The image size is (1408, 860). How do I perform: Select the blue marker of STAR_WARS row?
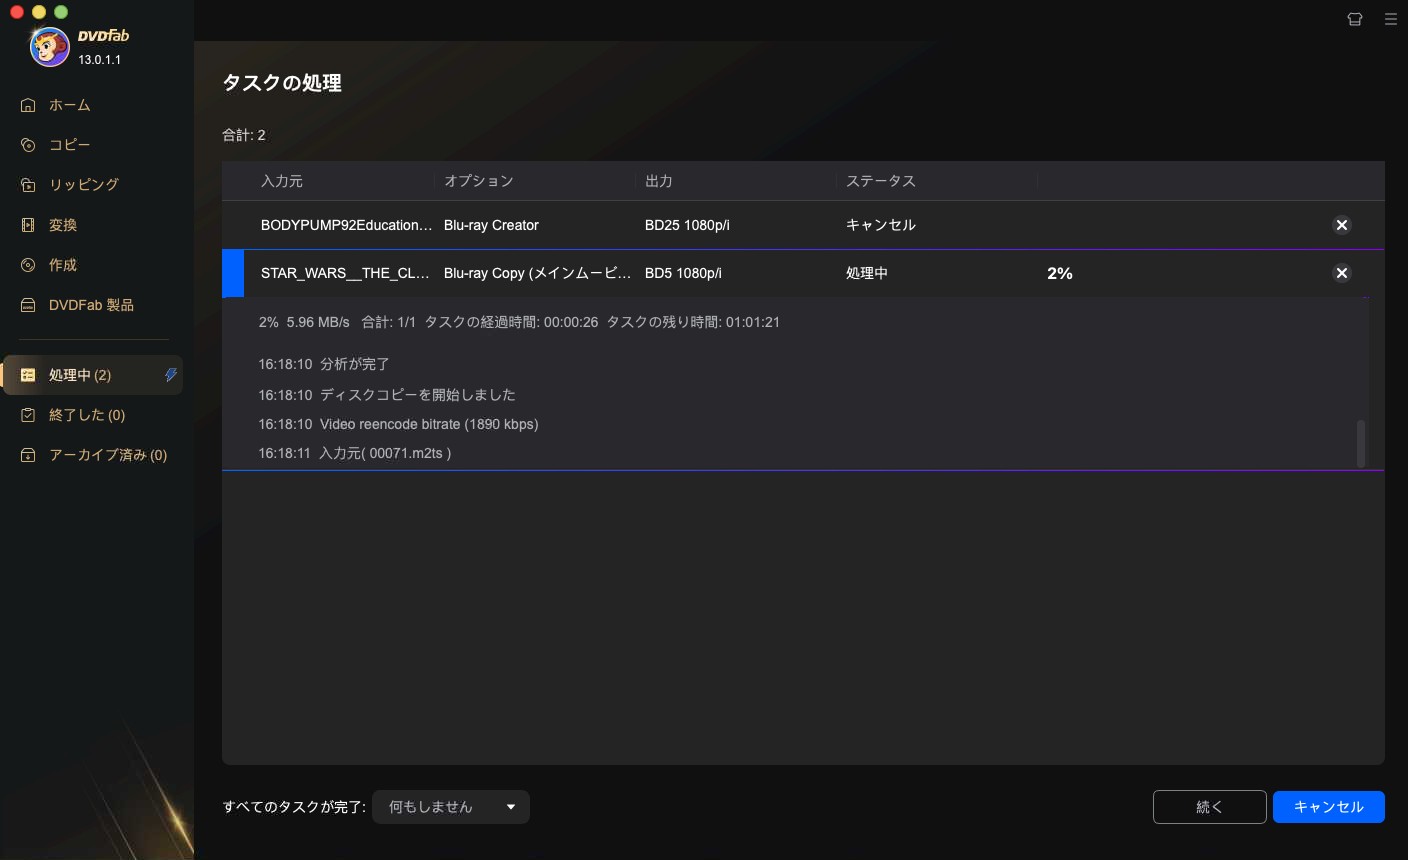[x=233, y=273]
